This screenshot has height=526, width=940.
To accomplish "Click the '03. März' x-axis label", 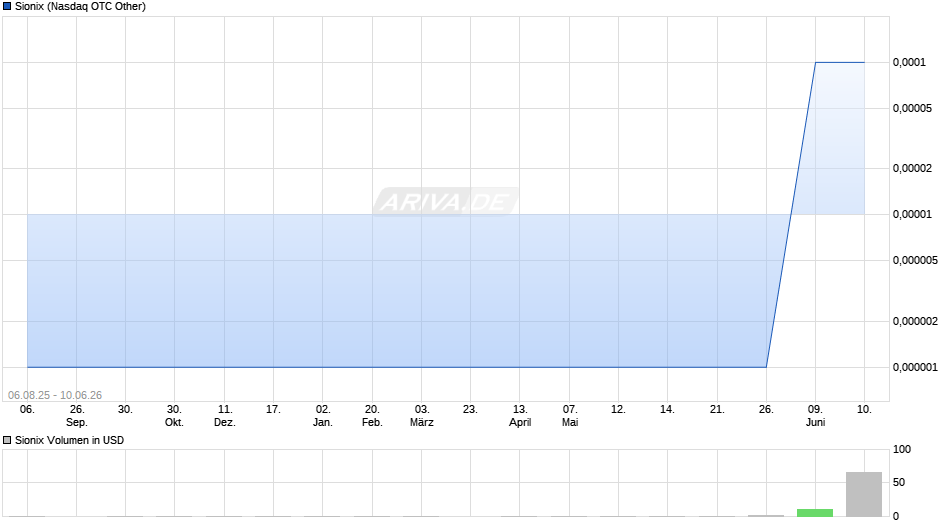I will tap(421, 416).
